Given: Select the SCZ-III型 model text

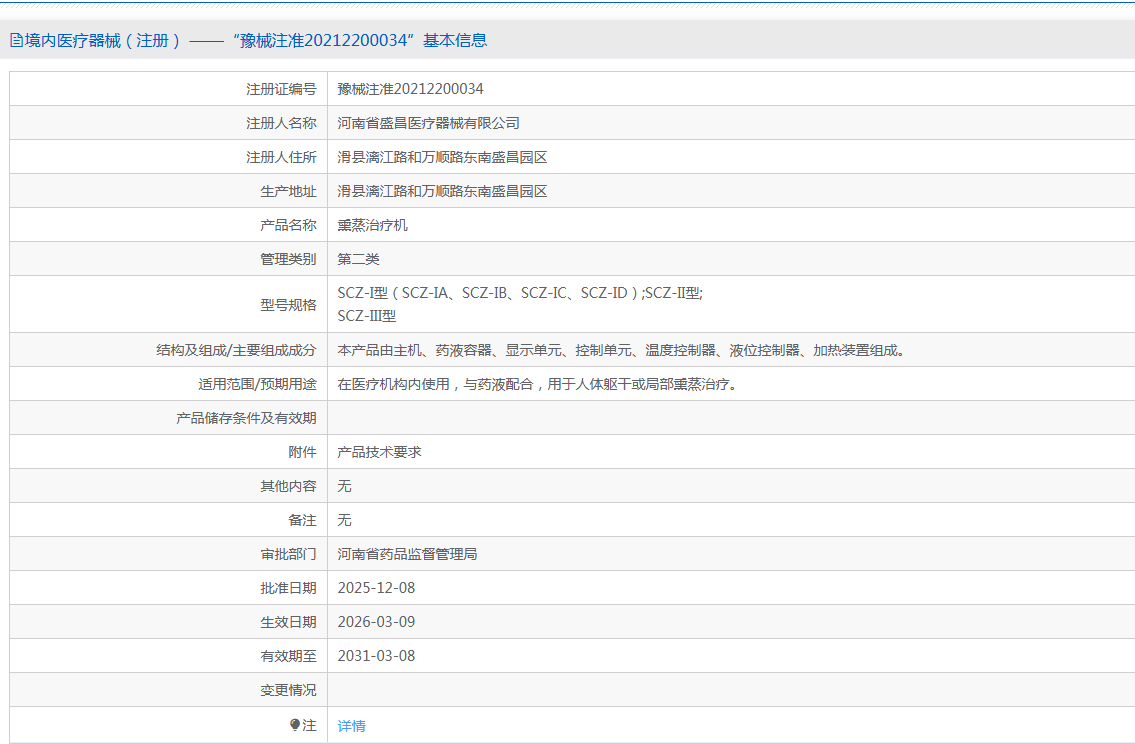Looking at the screenshot, I should pos(366,316).
